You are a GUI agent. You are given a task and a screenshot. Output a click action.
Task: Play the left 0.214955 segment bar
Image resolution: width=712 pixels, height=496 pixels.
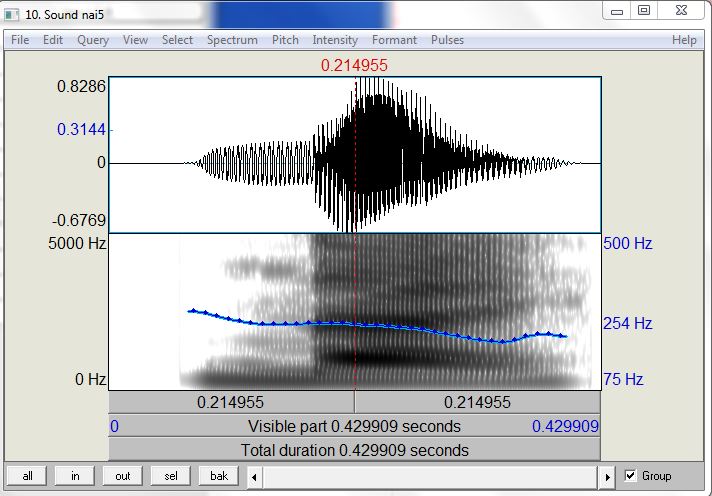pos(231,402)
